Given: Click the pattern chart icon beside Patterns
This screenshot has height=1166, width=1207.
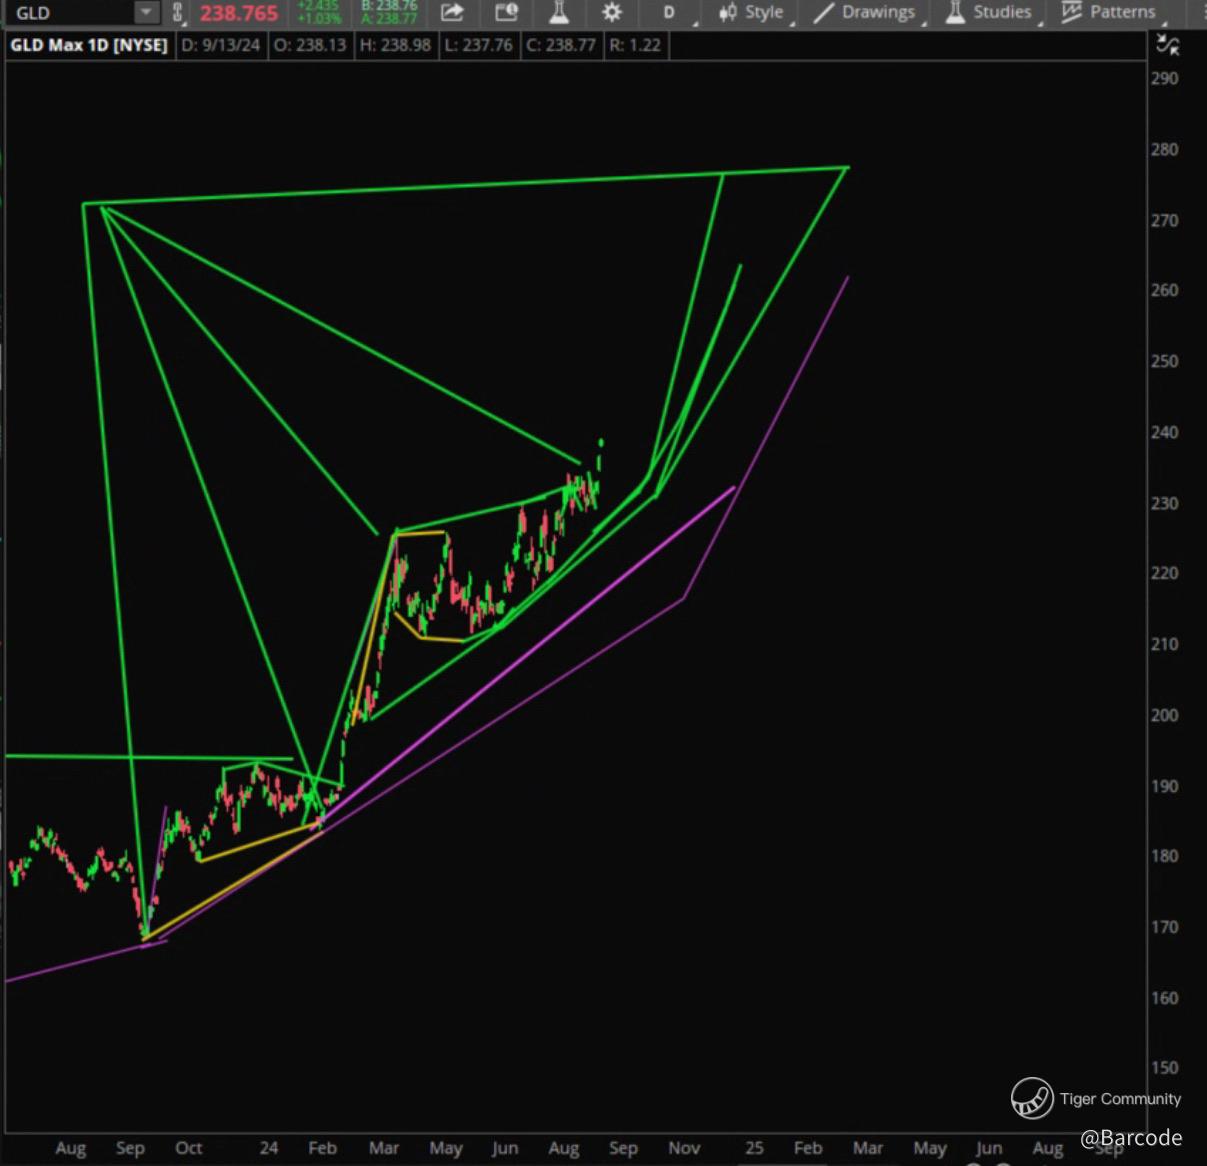Looking at the screenshot, I should click(x=1071, y=12).
